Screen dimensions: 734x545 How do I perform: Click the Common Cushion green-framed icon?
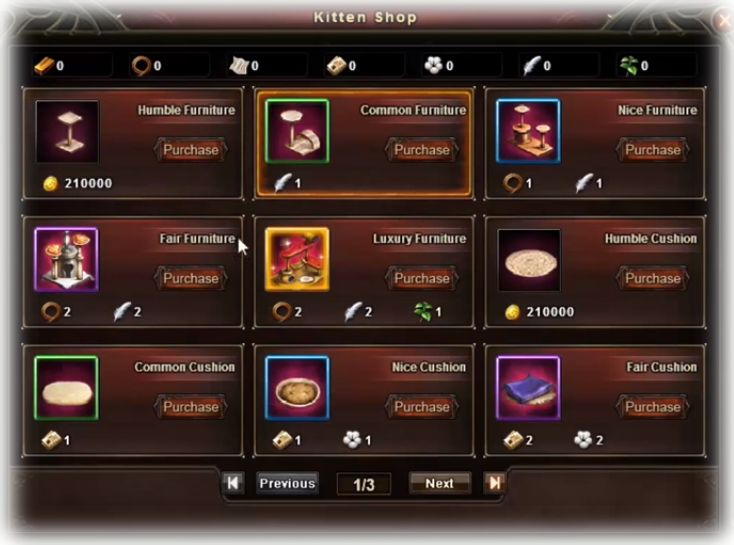(x=66, y=388)
